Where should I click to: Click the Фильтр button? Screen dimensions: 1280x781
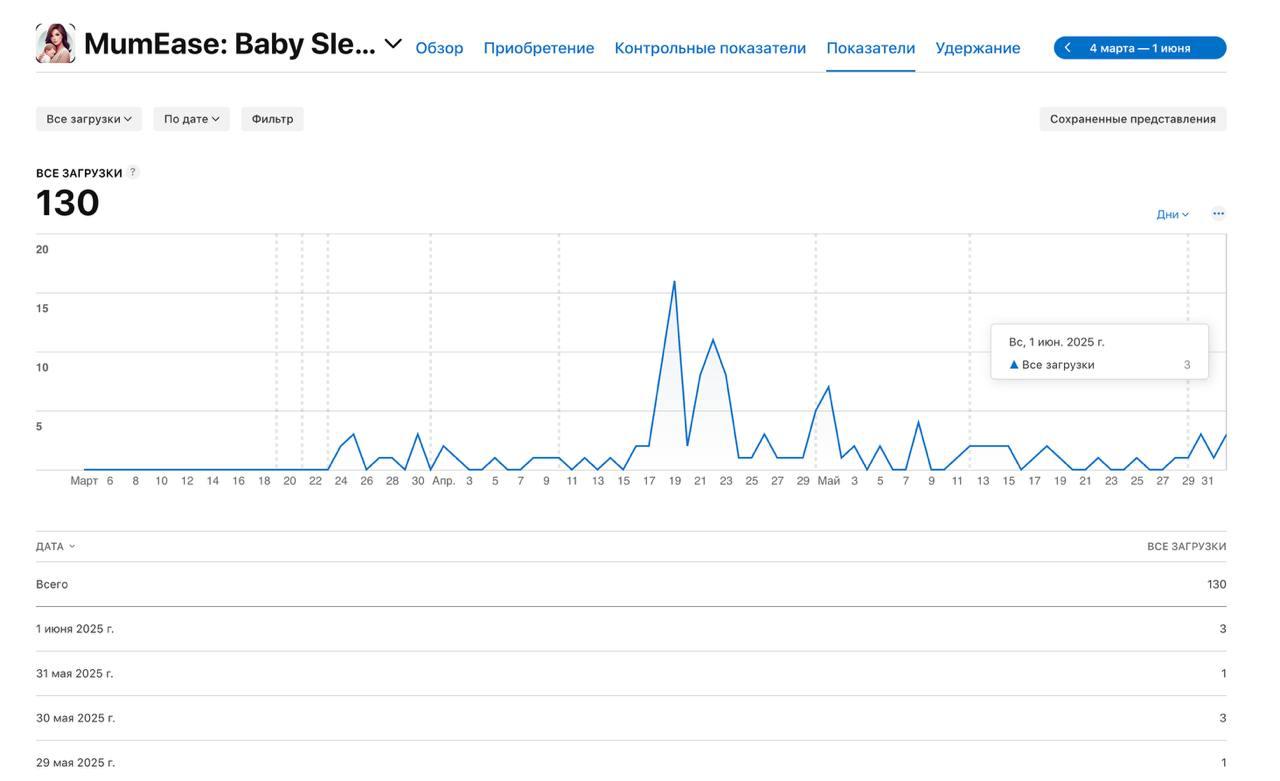coord(272,119)
